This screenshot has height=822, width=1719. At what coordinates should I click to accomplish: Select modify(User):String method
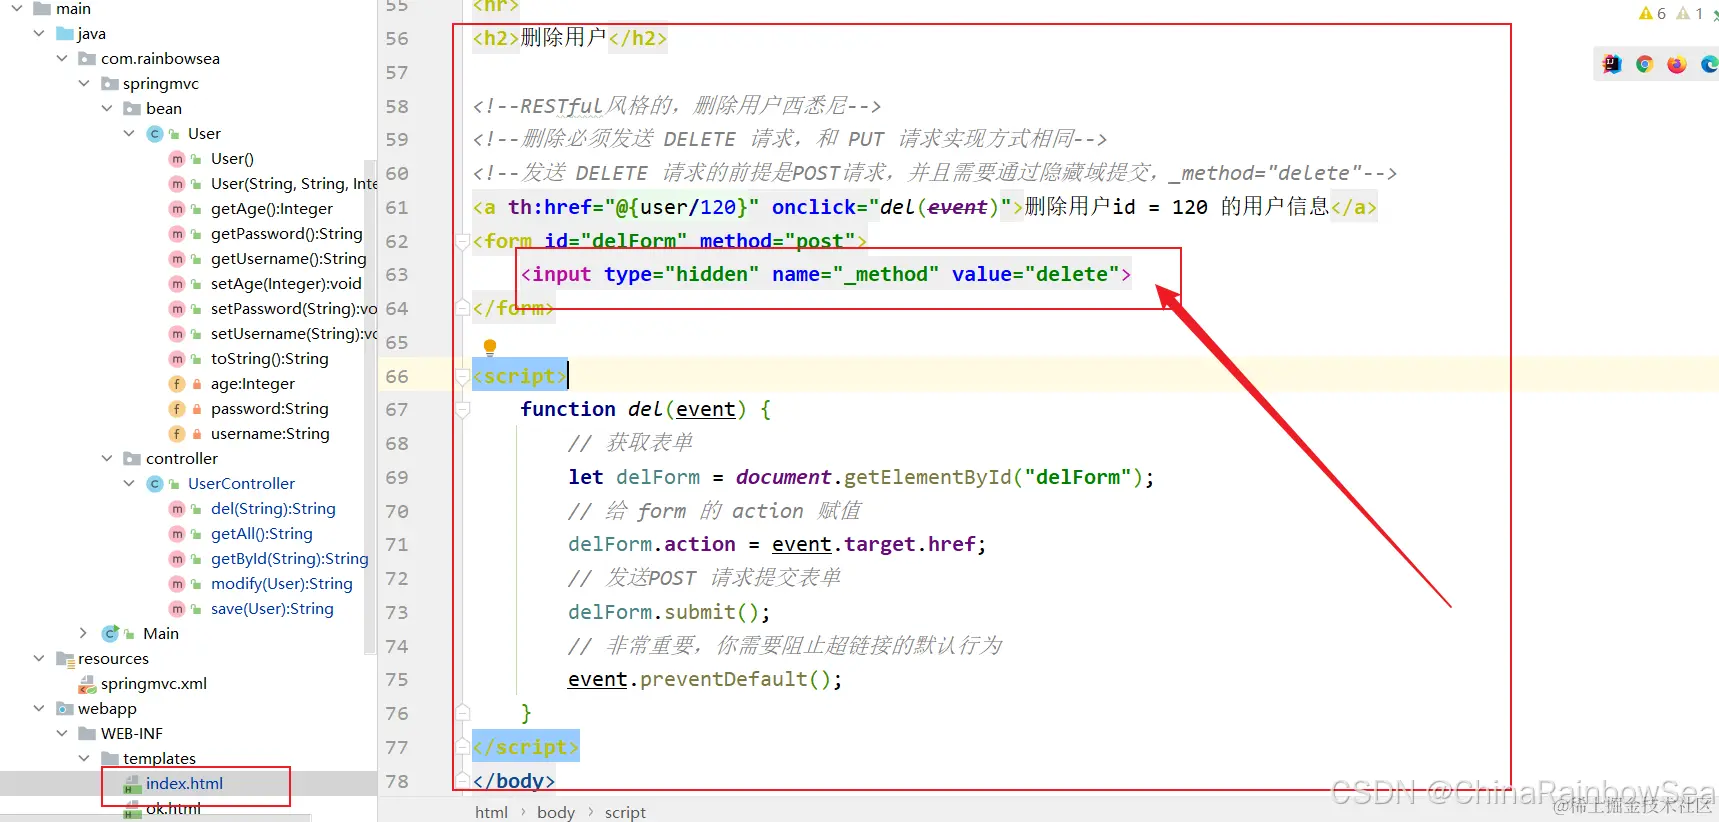click(x=281, y=583)
